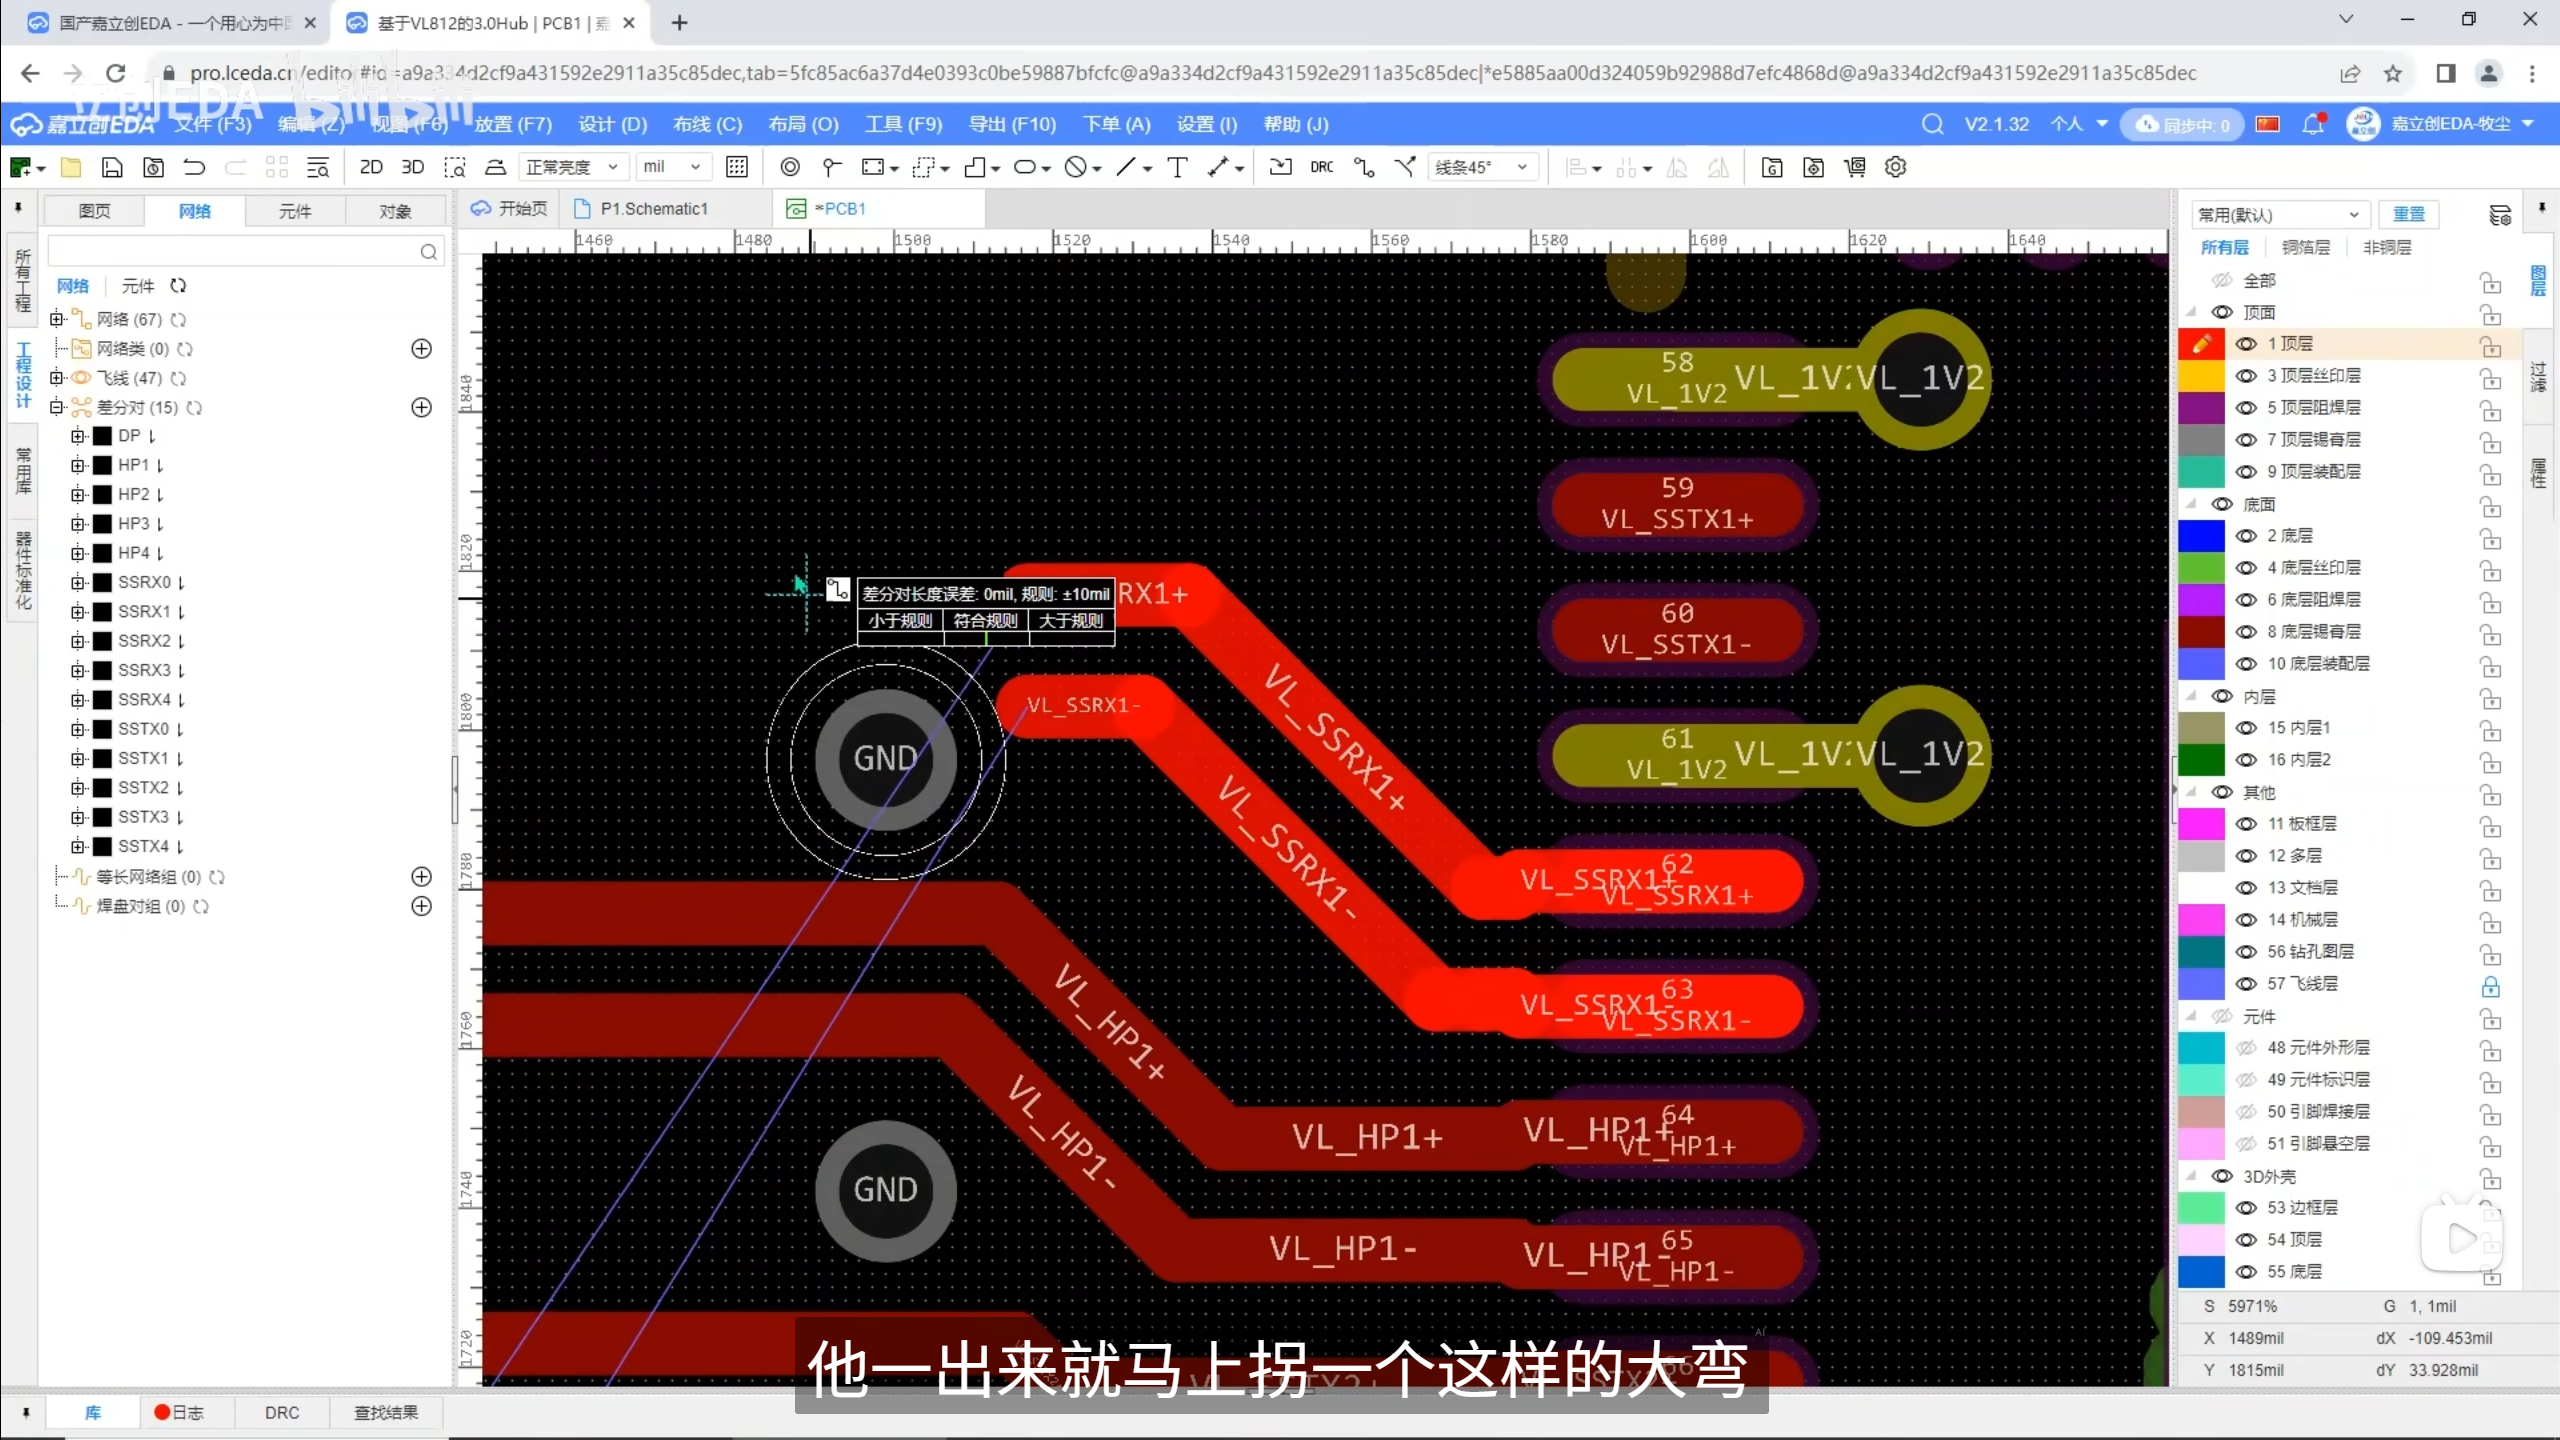Toggle eye icon for 15 内层1

coord(2246,728)
